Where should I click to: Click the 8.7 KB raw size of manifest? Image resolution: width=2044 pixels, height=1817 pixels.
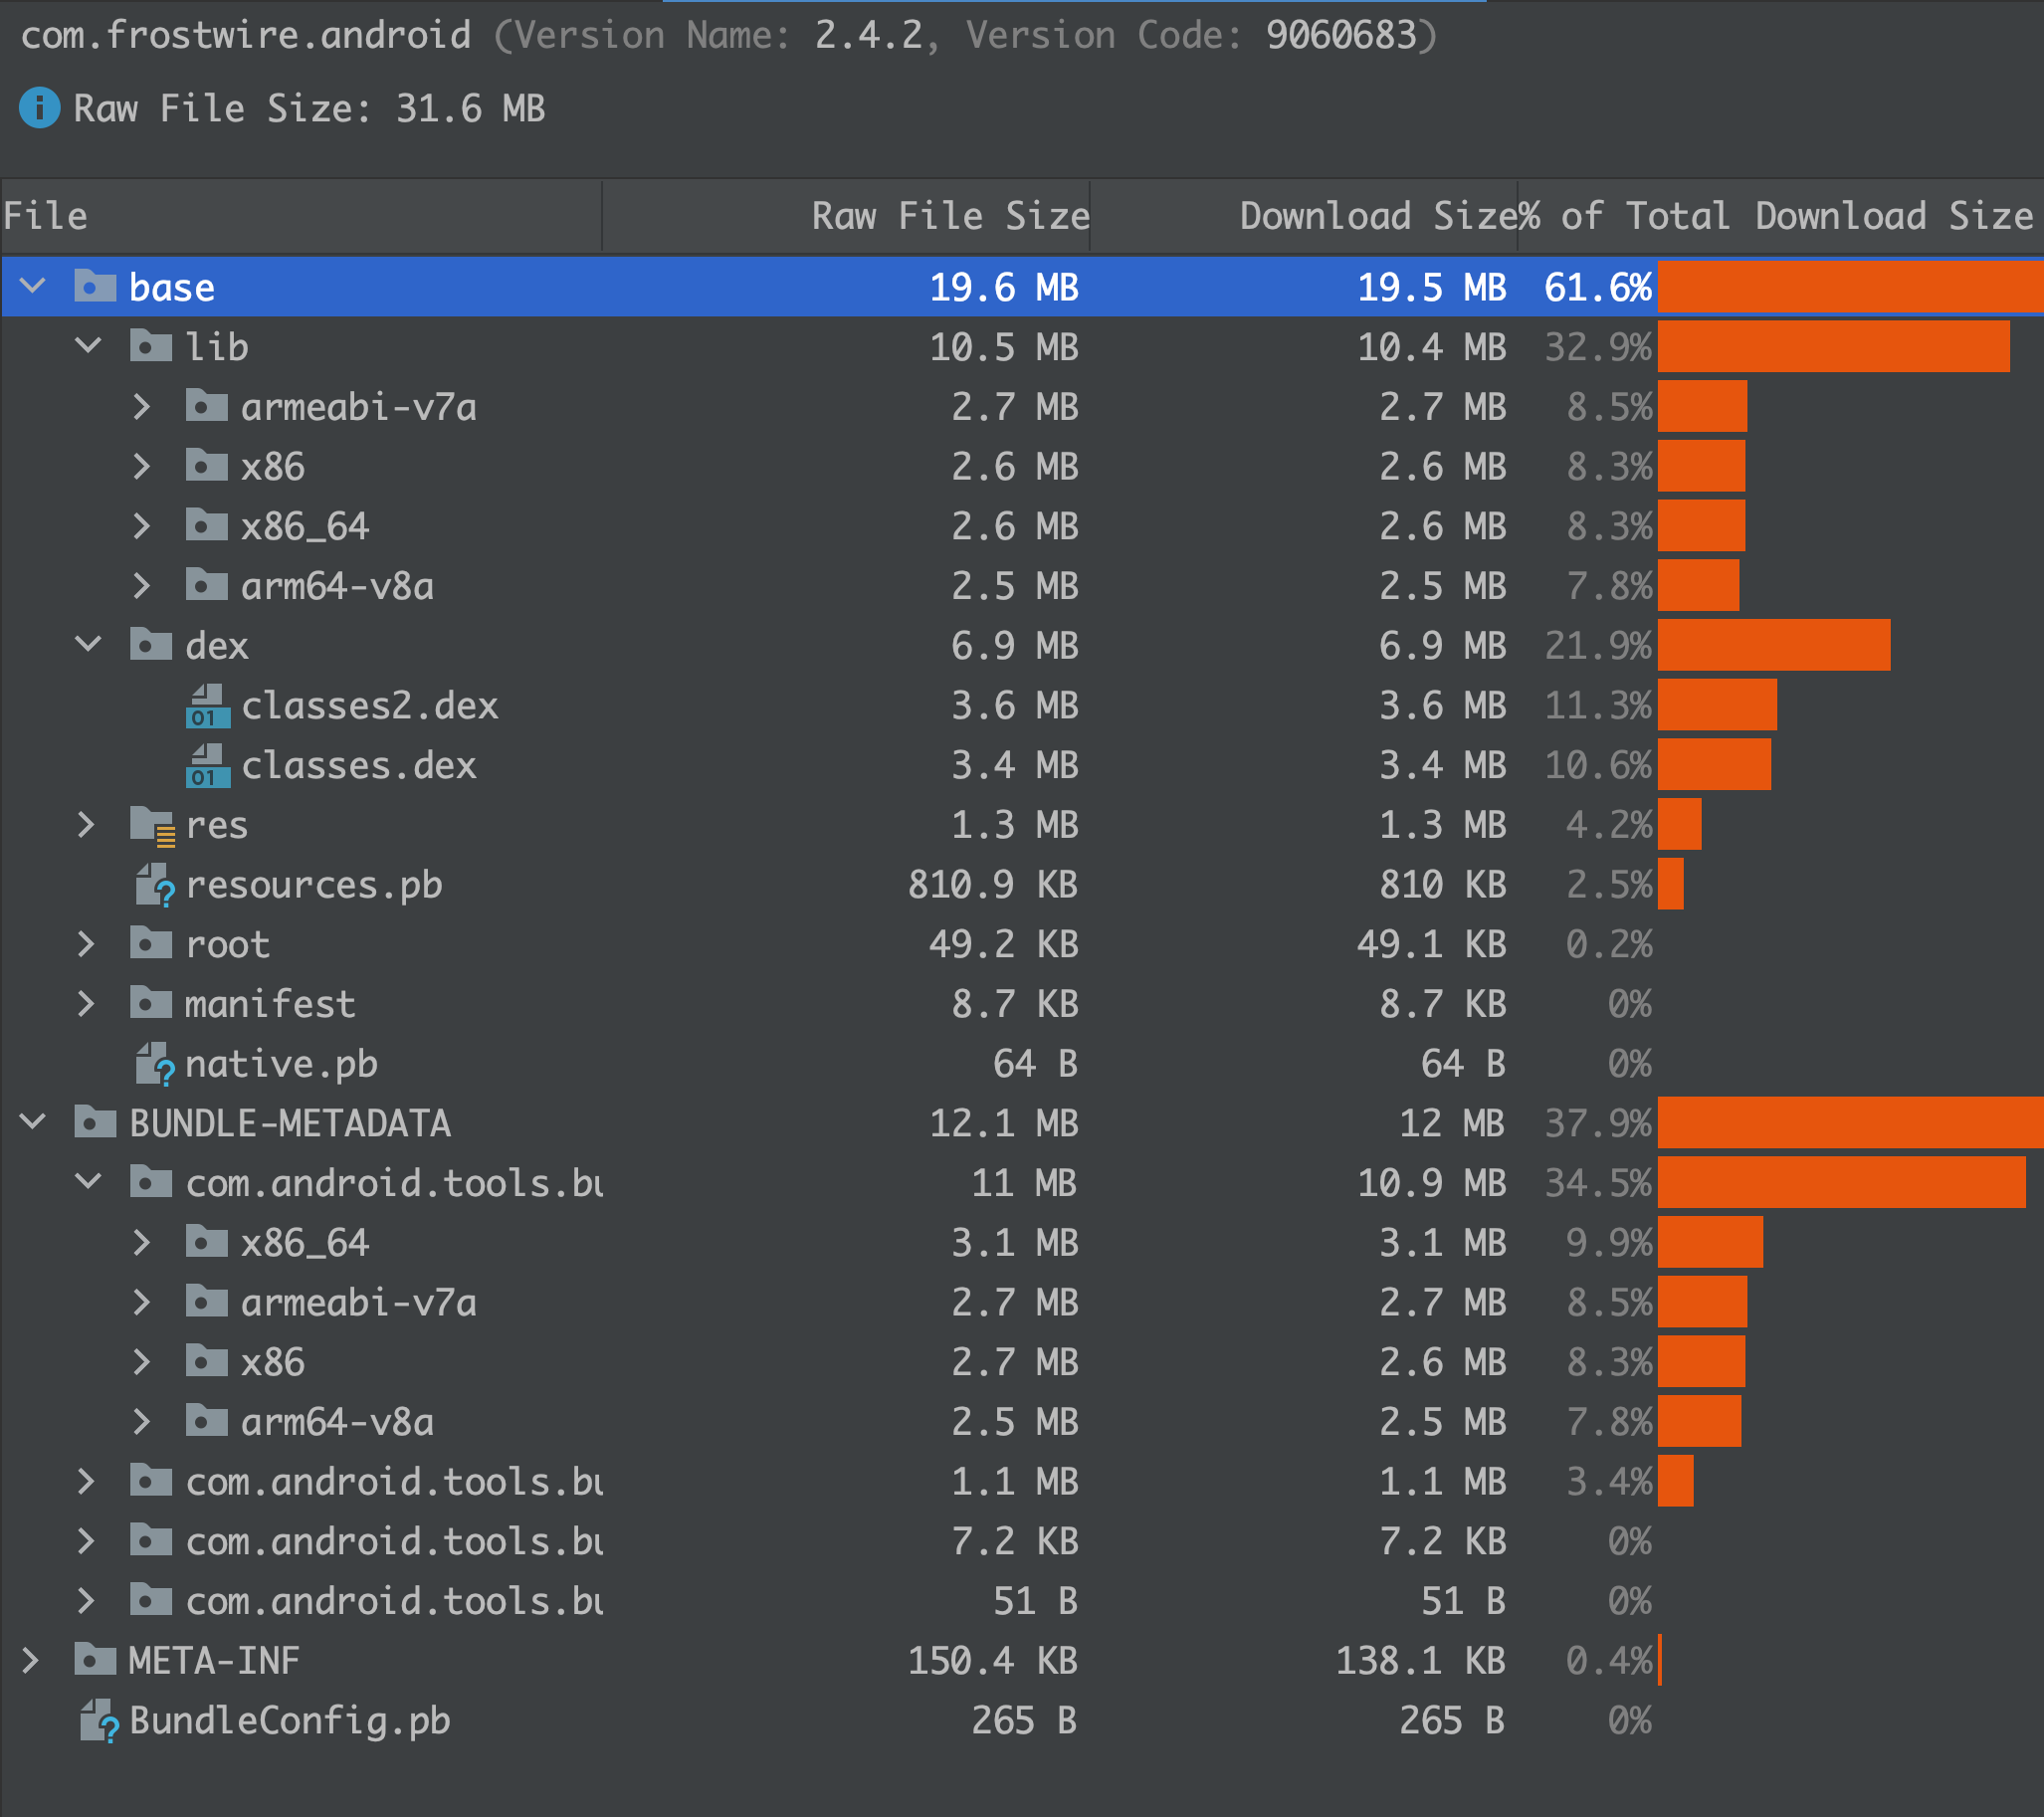point(1015,1004)
